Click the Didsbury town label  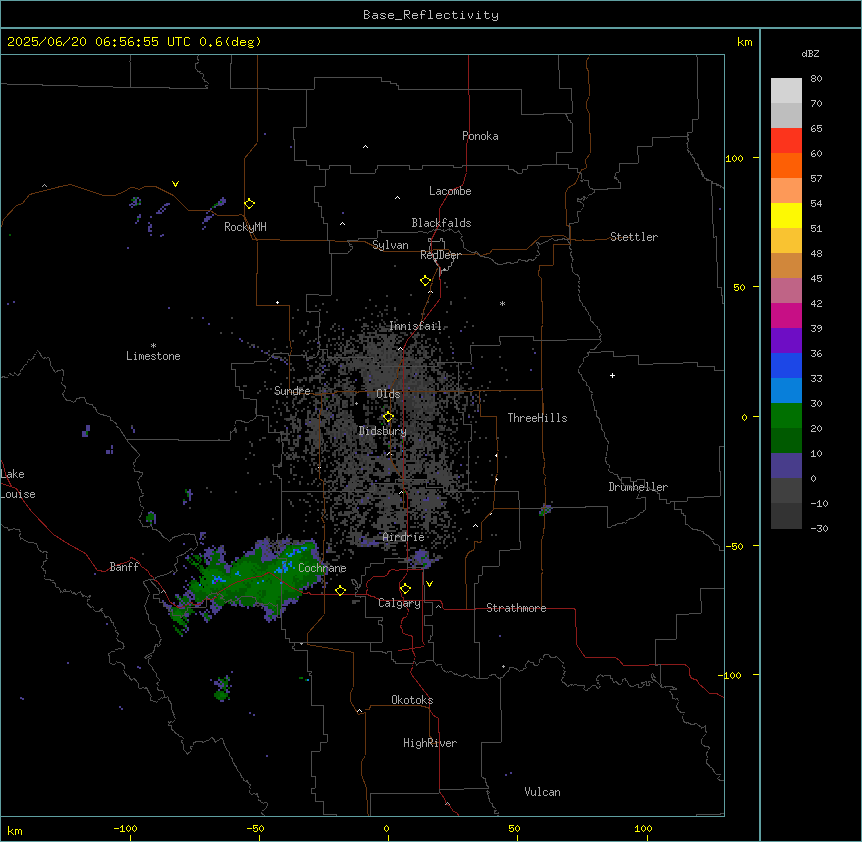[x=382, y=431]
